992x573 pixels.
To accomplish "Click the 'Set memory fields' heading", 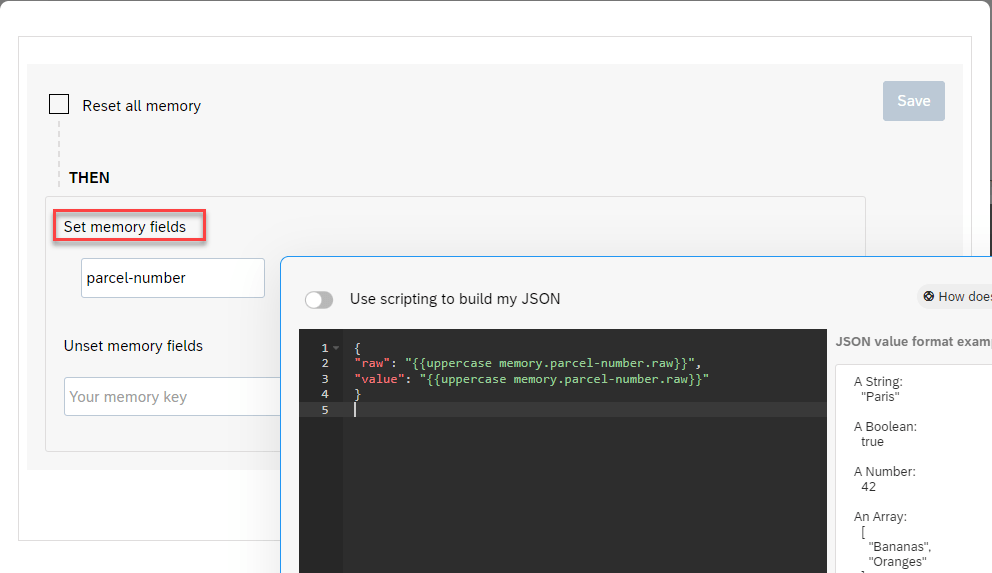I will [125, 227].
